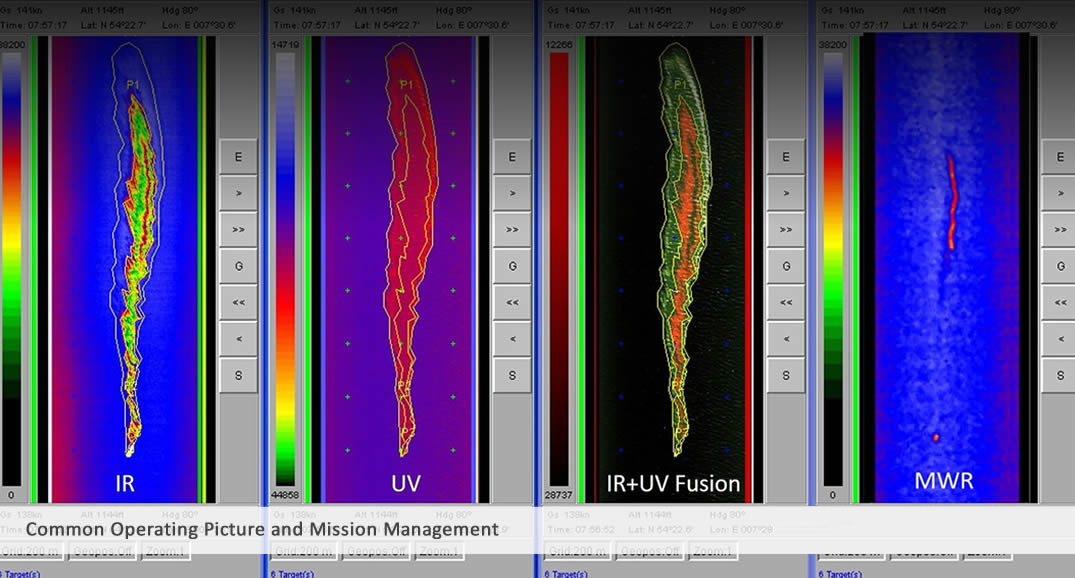Step forward with > in the MWR panel
The height and width of the screenshot is (578, 1075).
pos(1059,193)
